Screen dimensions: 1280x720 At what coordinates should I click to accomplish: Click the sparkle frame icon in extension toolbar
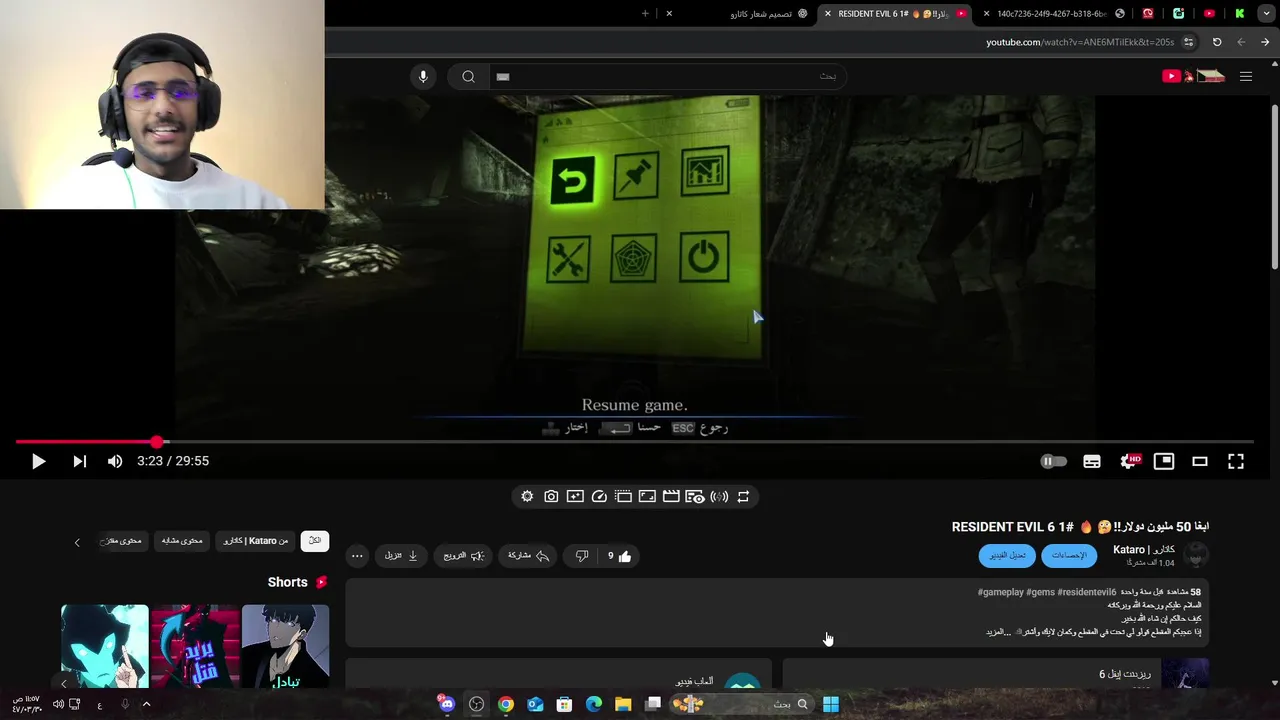coord(575,496)
